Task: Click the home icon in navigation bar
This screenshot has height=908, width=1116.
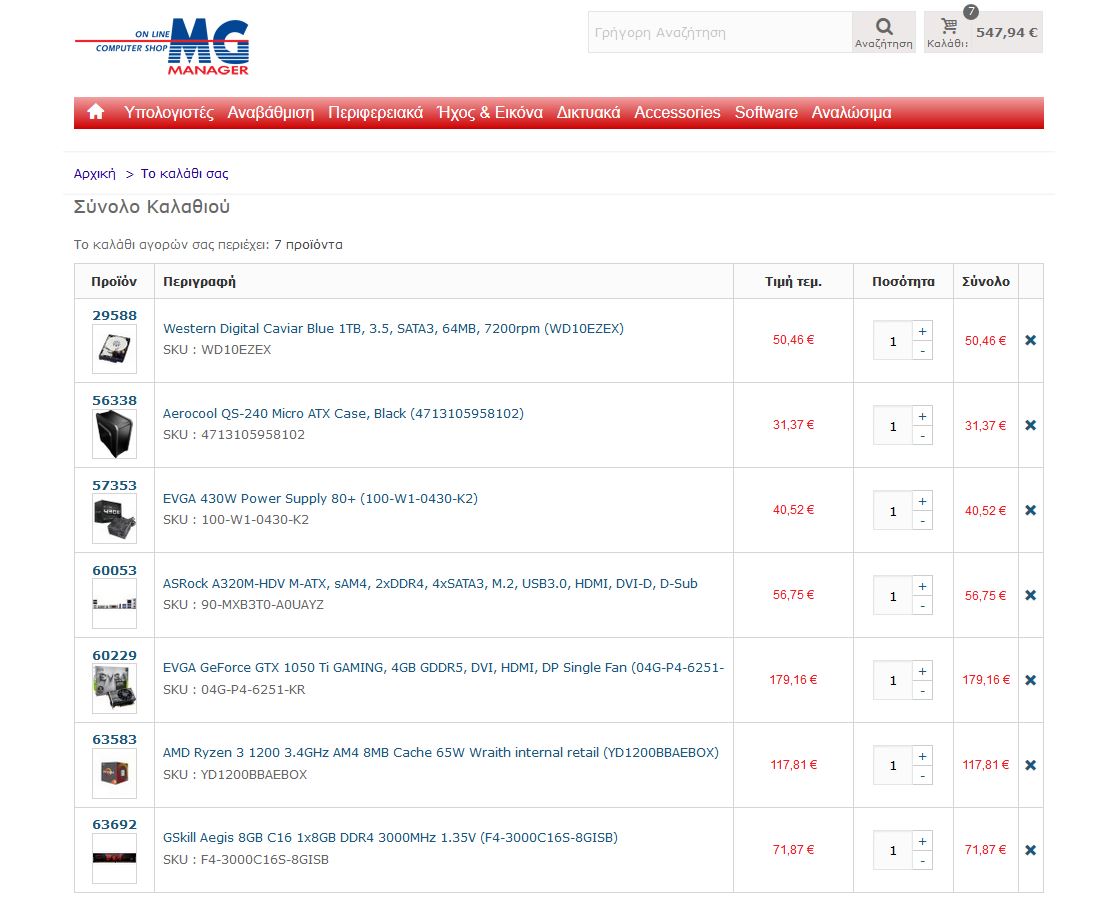Action: click(95, 112)
